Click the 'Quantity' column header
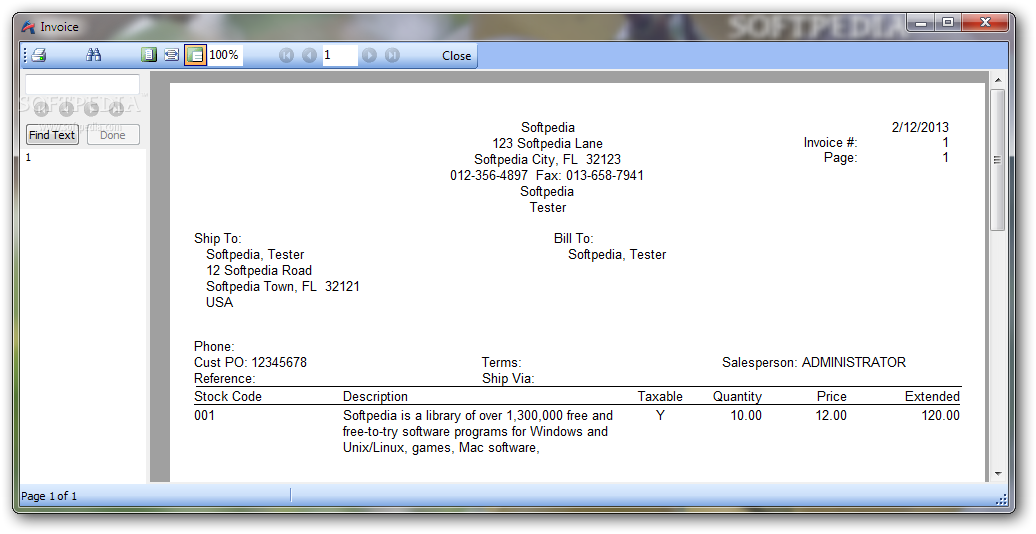This screenshot has height=534, width=1036. click(737, 397)
